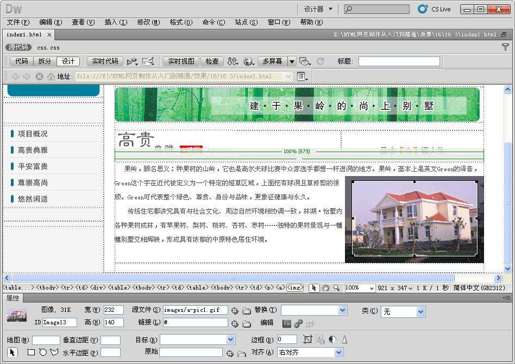Open the 文件 menu

18,22
